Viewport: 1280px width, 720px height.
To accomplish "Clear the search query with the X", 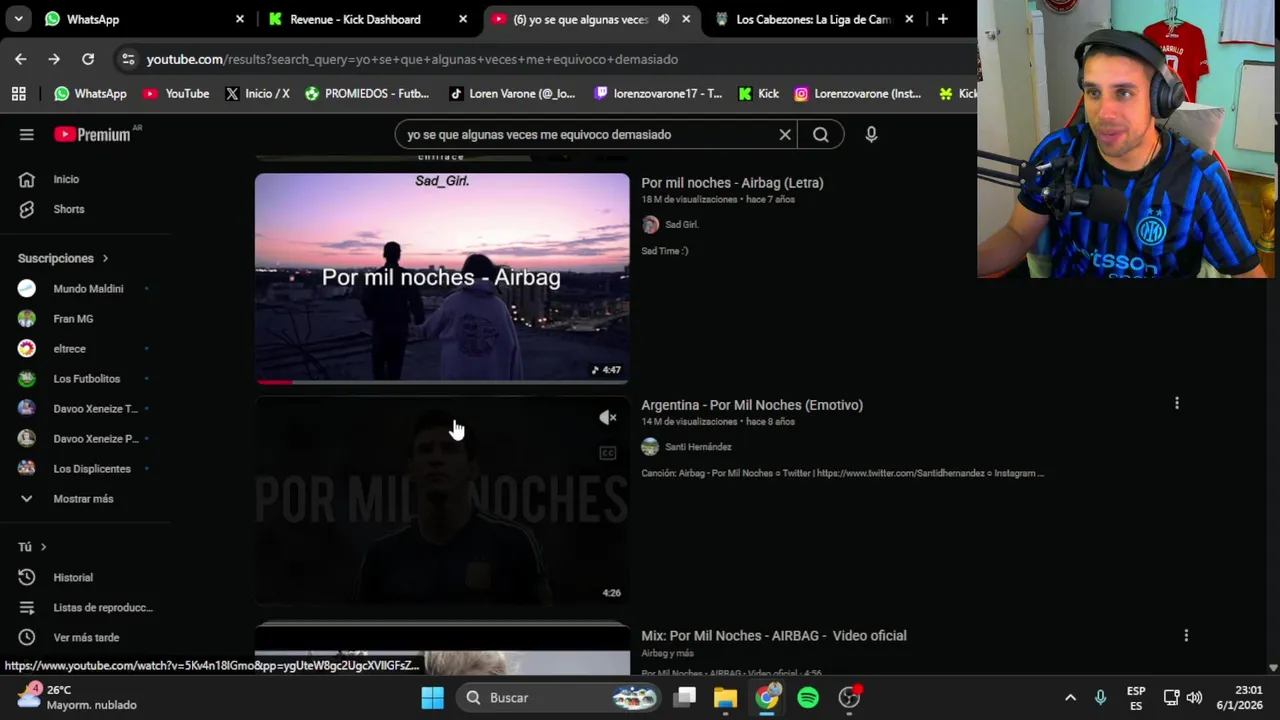I will tap(785, 134).
